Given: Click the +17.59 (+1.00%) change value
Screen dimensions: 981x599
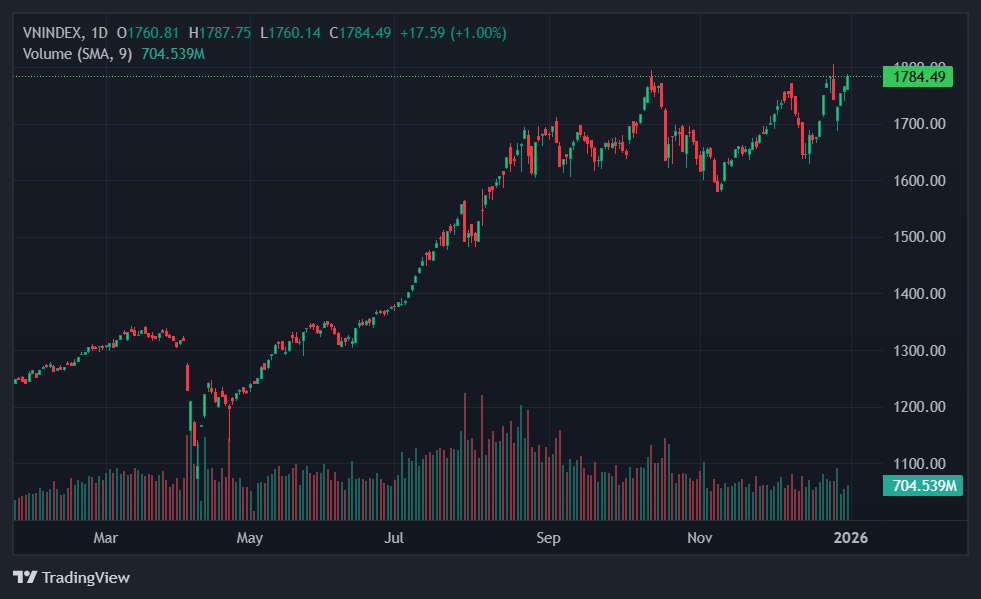Looking at the screenshot, I should 453,33.
